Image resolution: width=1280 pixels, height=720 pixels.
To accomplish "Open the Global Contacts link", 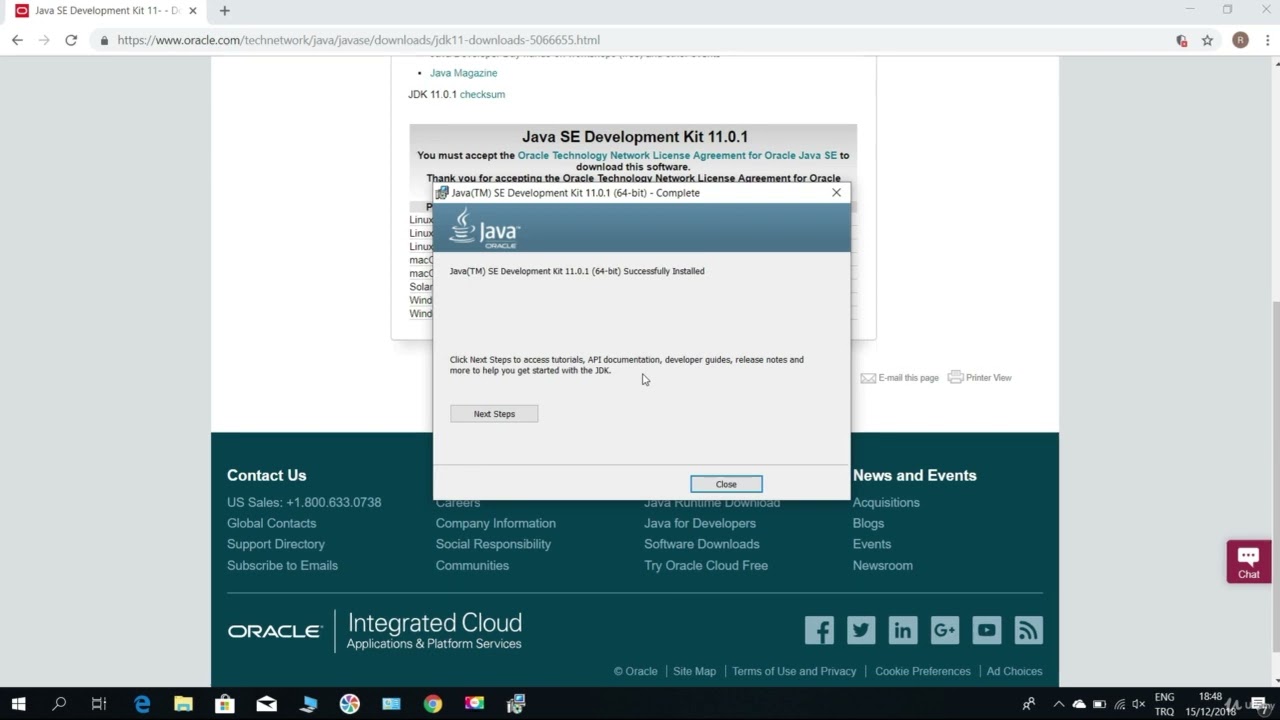I will pos(271,523).
